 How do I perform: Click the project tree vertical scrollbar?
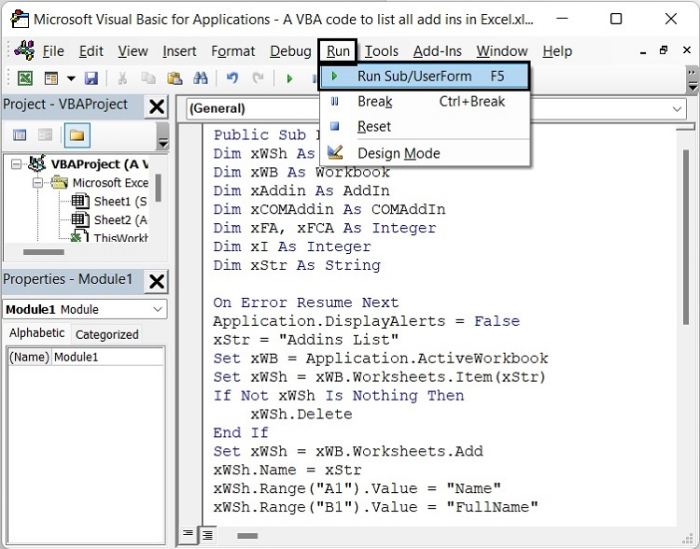158,188
